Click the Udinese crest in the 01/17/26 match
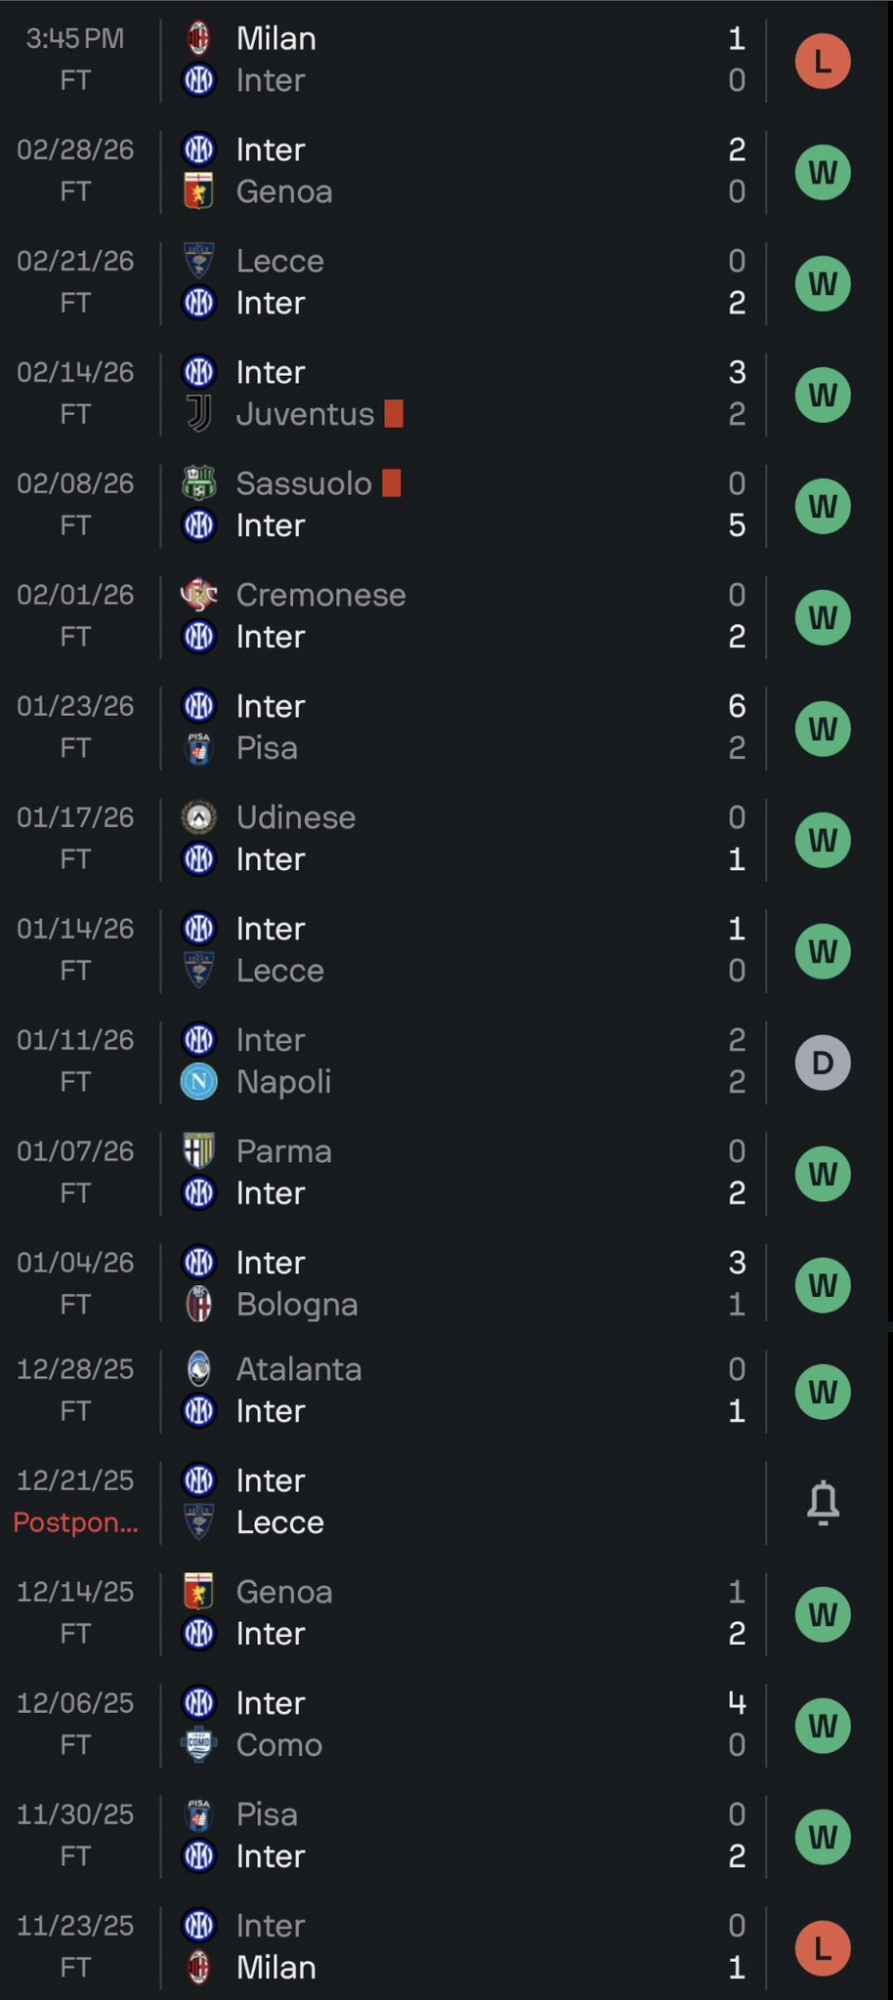This screenshot has height=2000, width=893. tap(199, 818)
